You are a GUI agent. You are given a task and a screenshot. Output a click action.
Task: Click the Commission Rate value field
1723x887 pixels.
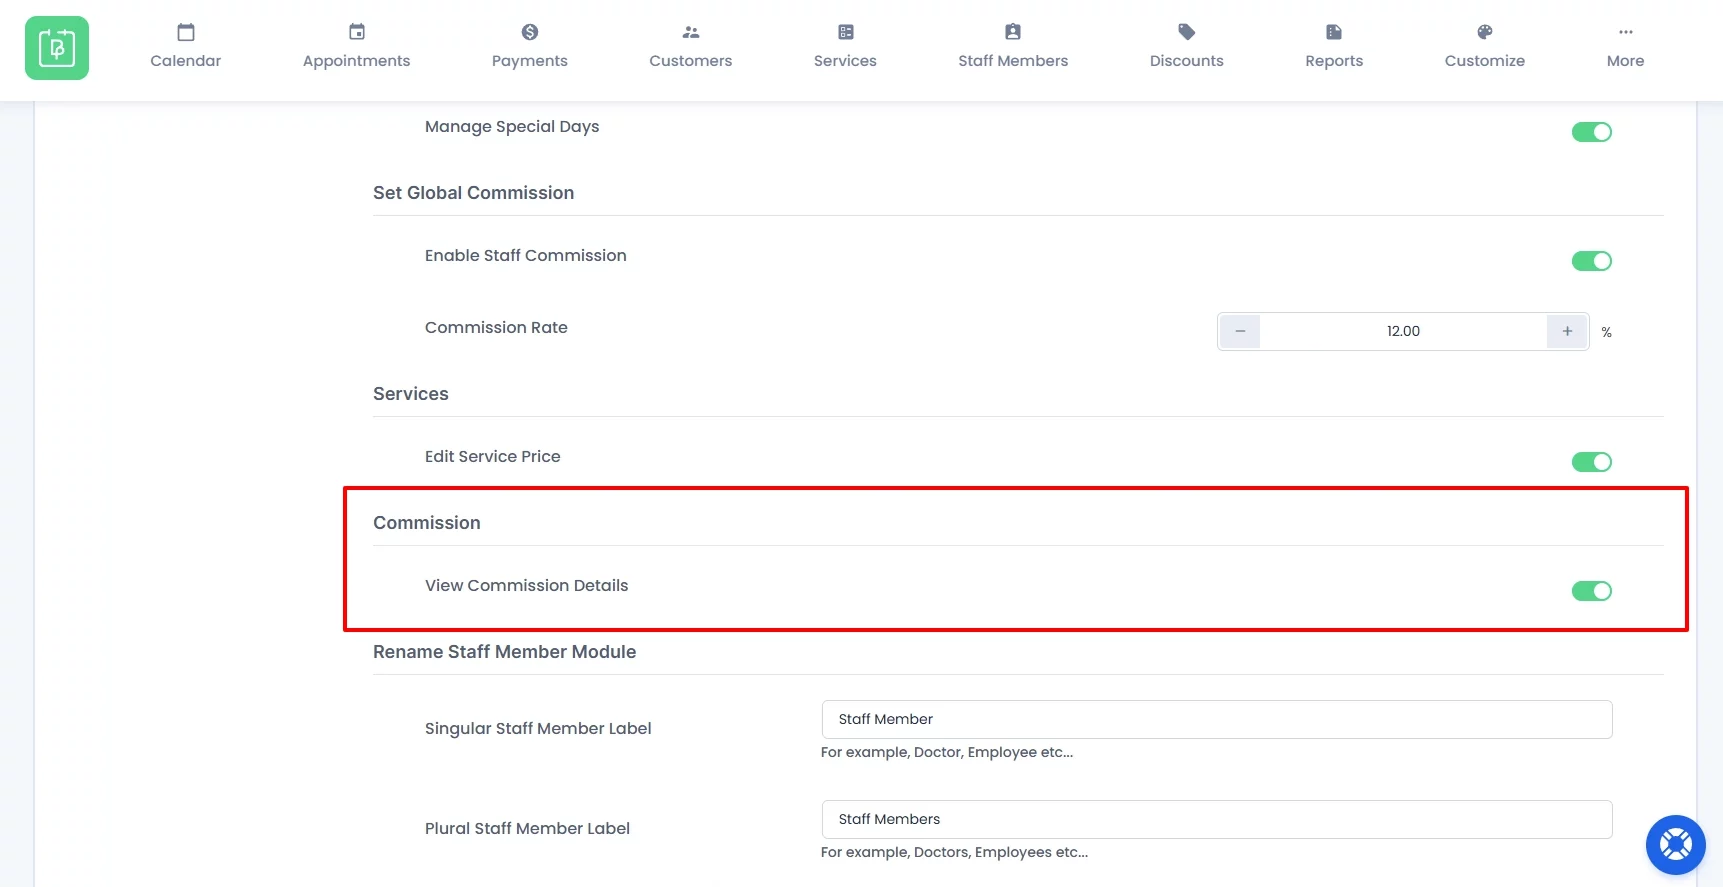tap(1403, 331)
